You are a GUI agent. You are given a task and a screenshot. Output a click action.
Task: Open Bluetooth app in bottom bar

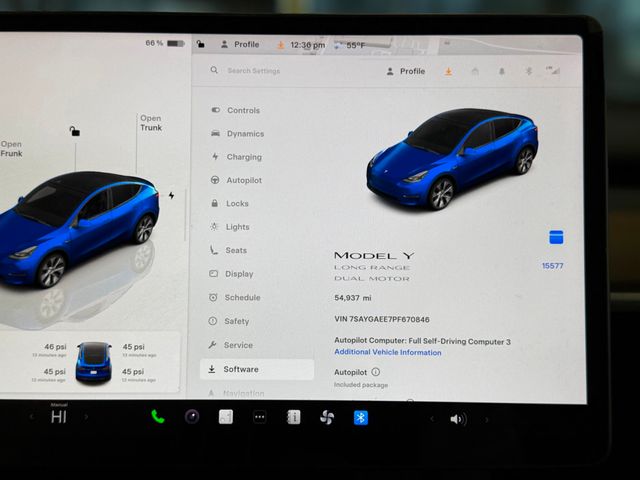361,418
